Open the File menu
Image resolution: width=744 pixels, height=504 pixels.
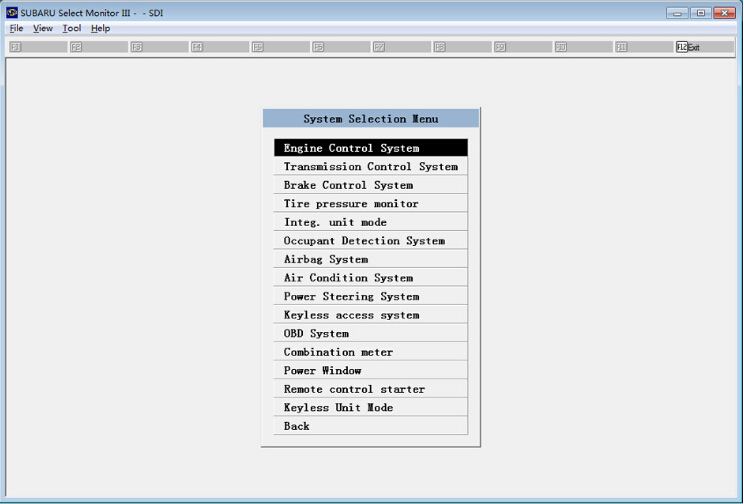pos(16,28)
